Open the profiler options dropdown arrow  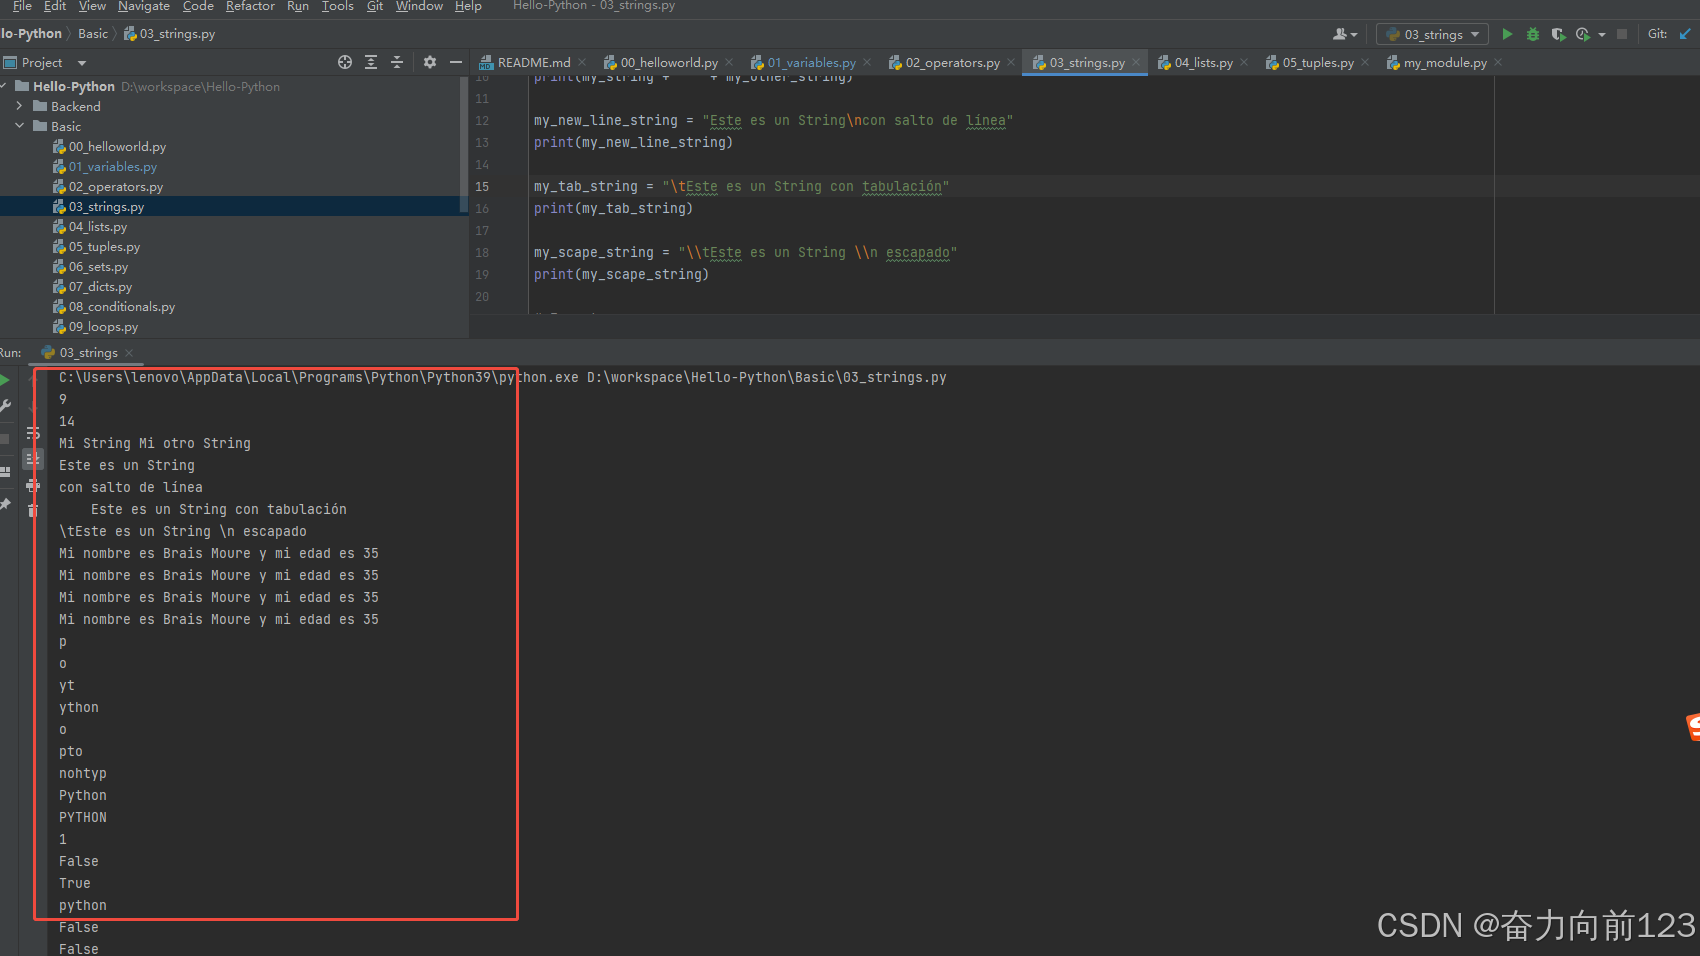(x=1602, y=34)
